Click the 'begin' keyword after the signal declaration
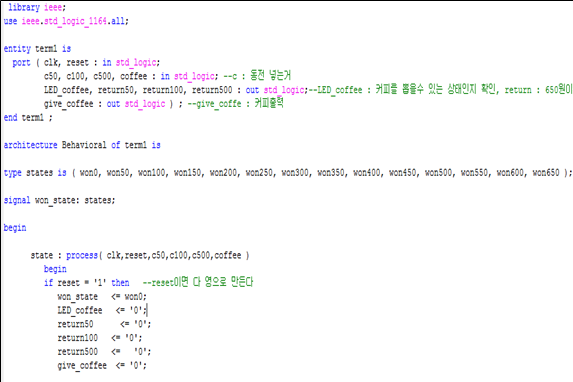The width and height of the screenshot is (573, 382). (15, 228)
